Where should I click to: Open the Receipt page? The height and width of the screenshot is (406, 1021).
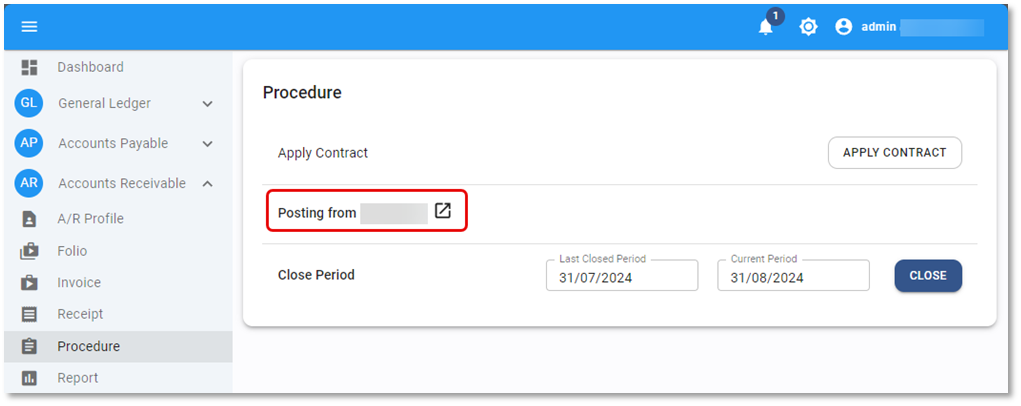tap(80, 314)
